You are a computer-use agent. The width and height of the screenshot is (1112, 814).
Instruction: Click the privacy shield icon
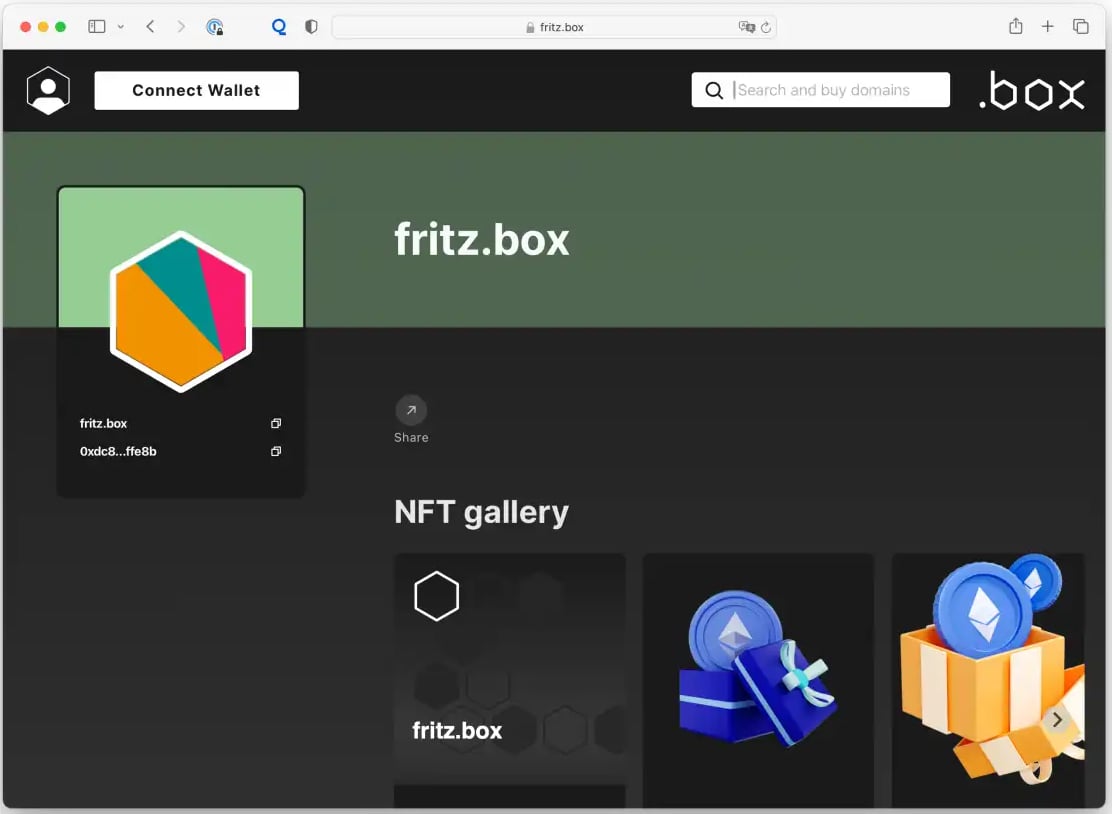[x=311, y=27]
